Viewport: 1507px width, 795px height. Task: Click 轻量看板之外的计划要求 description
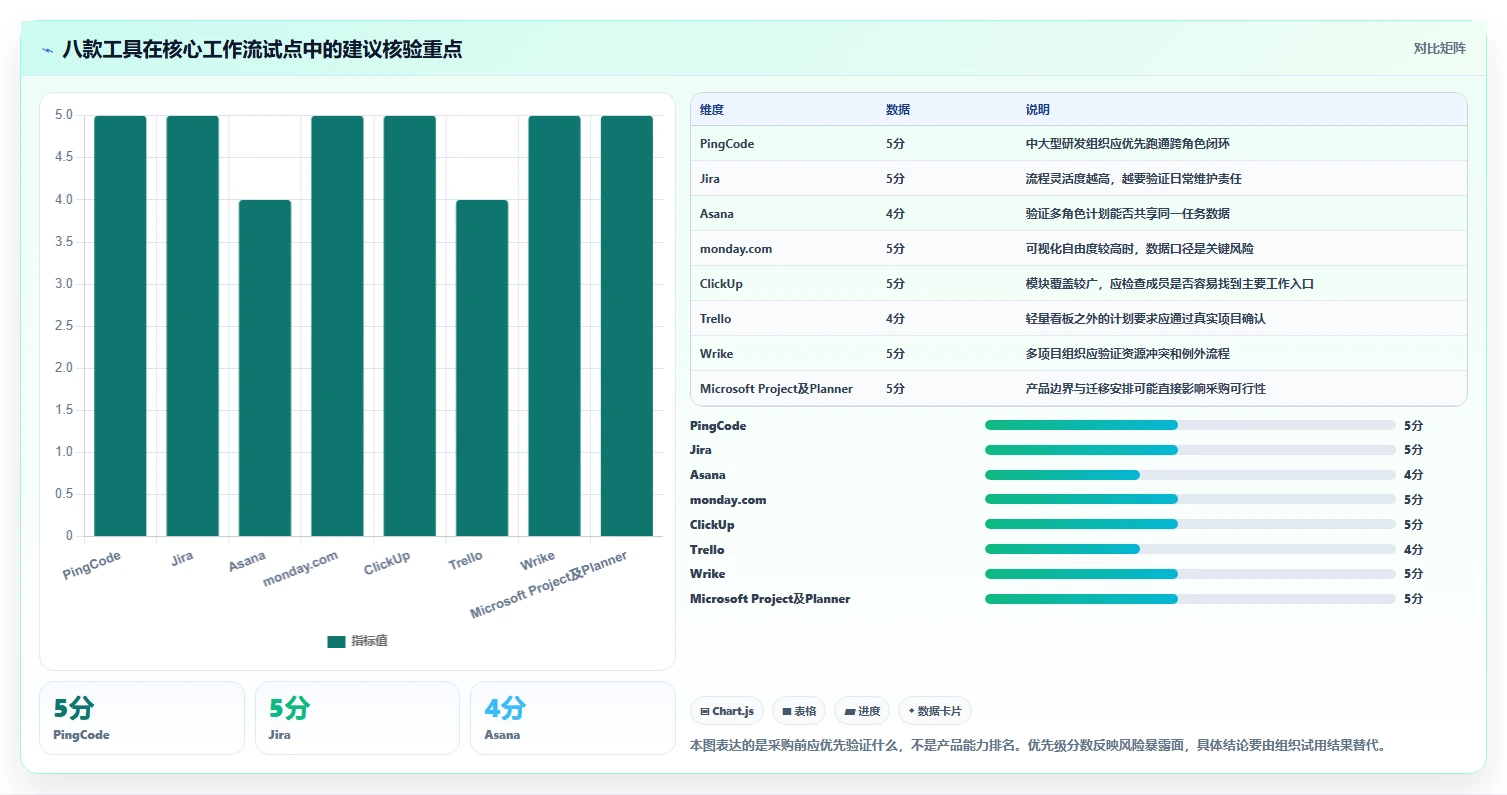(1146, 319)
